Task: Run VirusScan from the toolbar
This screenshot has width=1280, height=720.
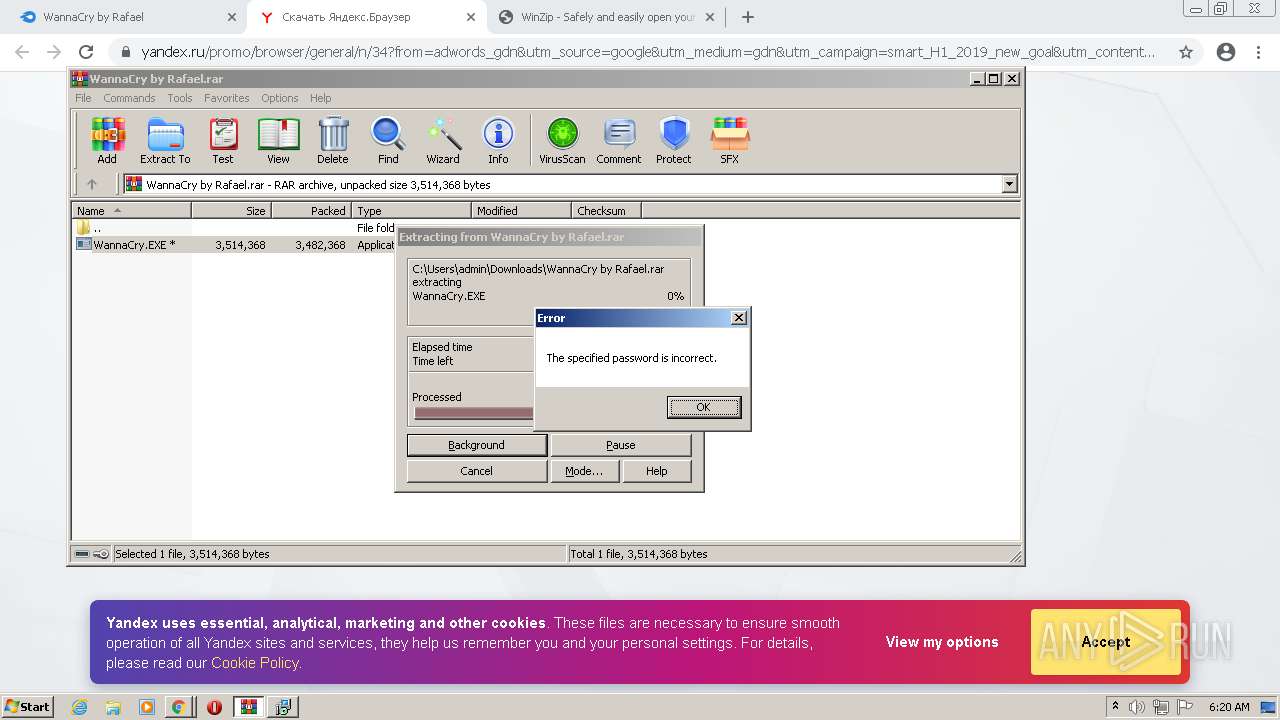Action: 562,140
